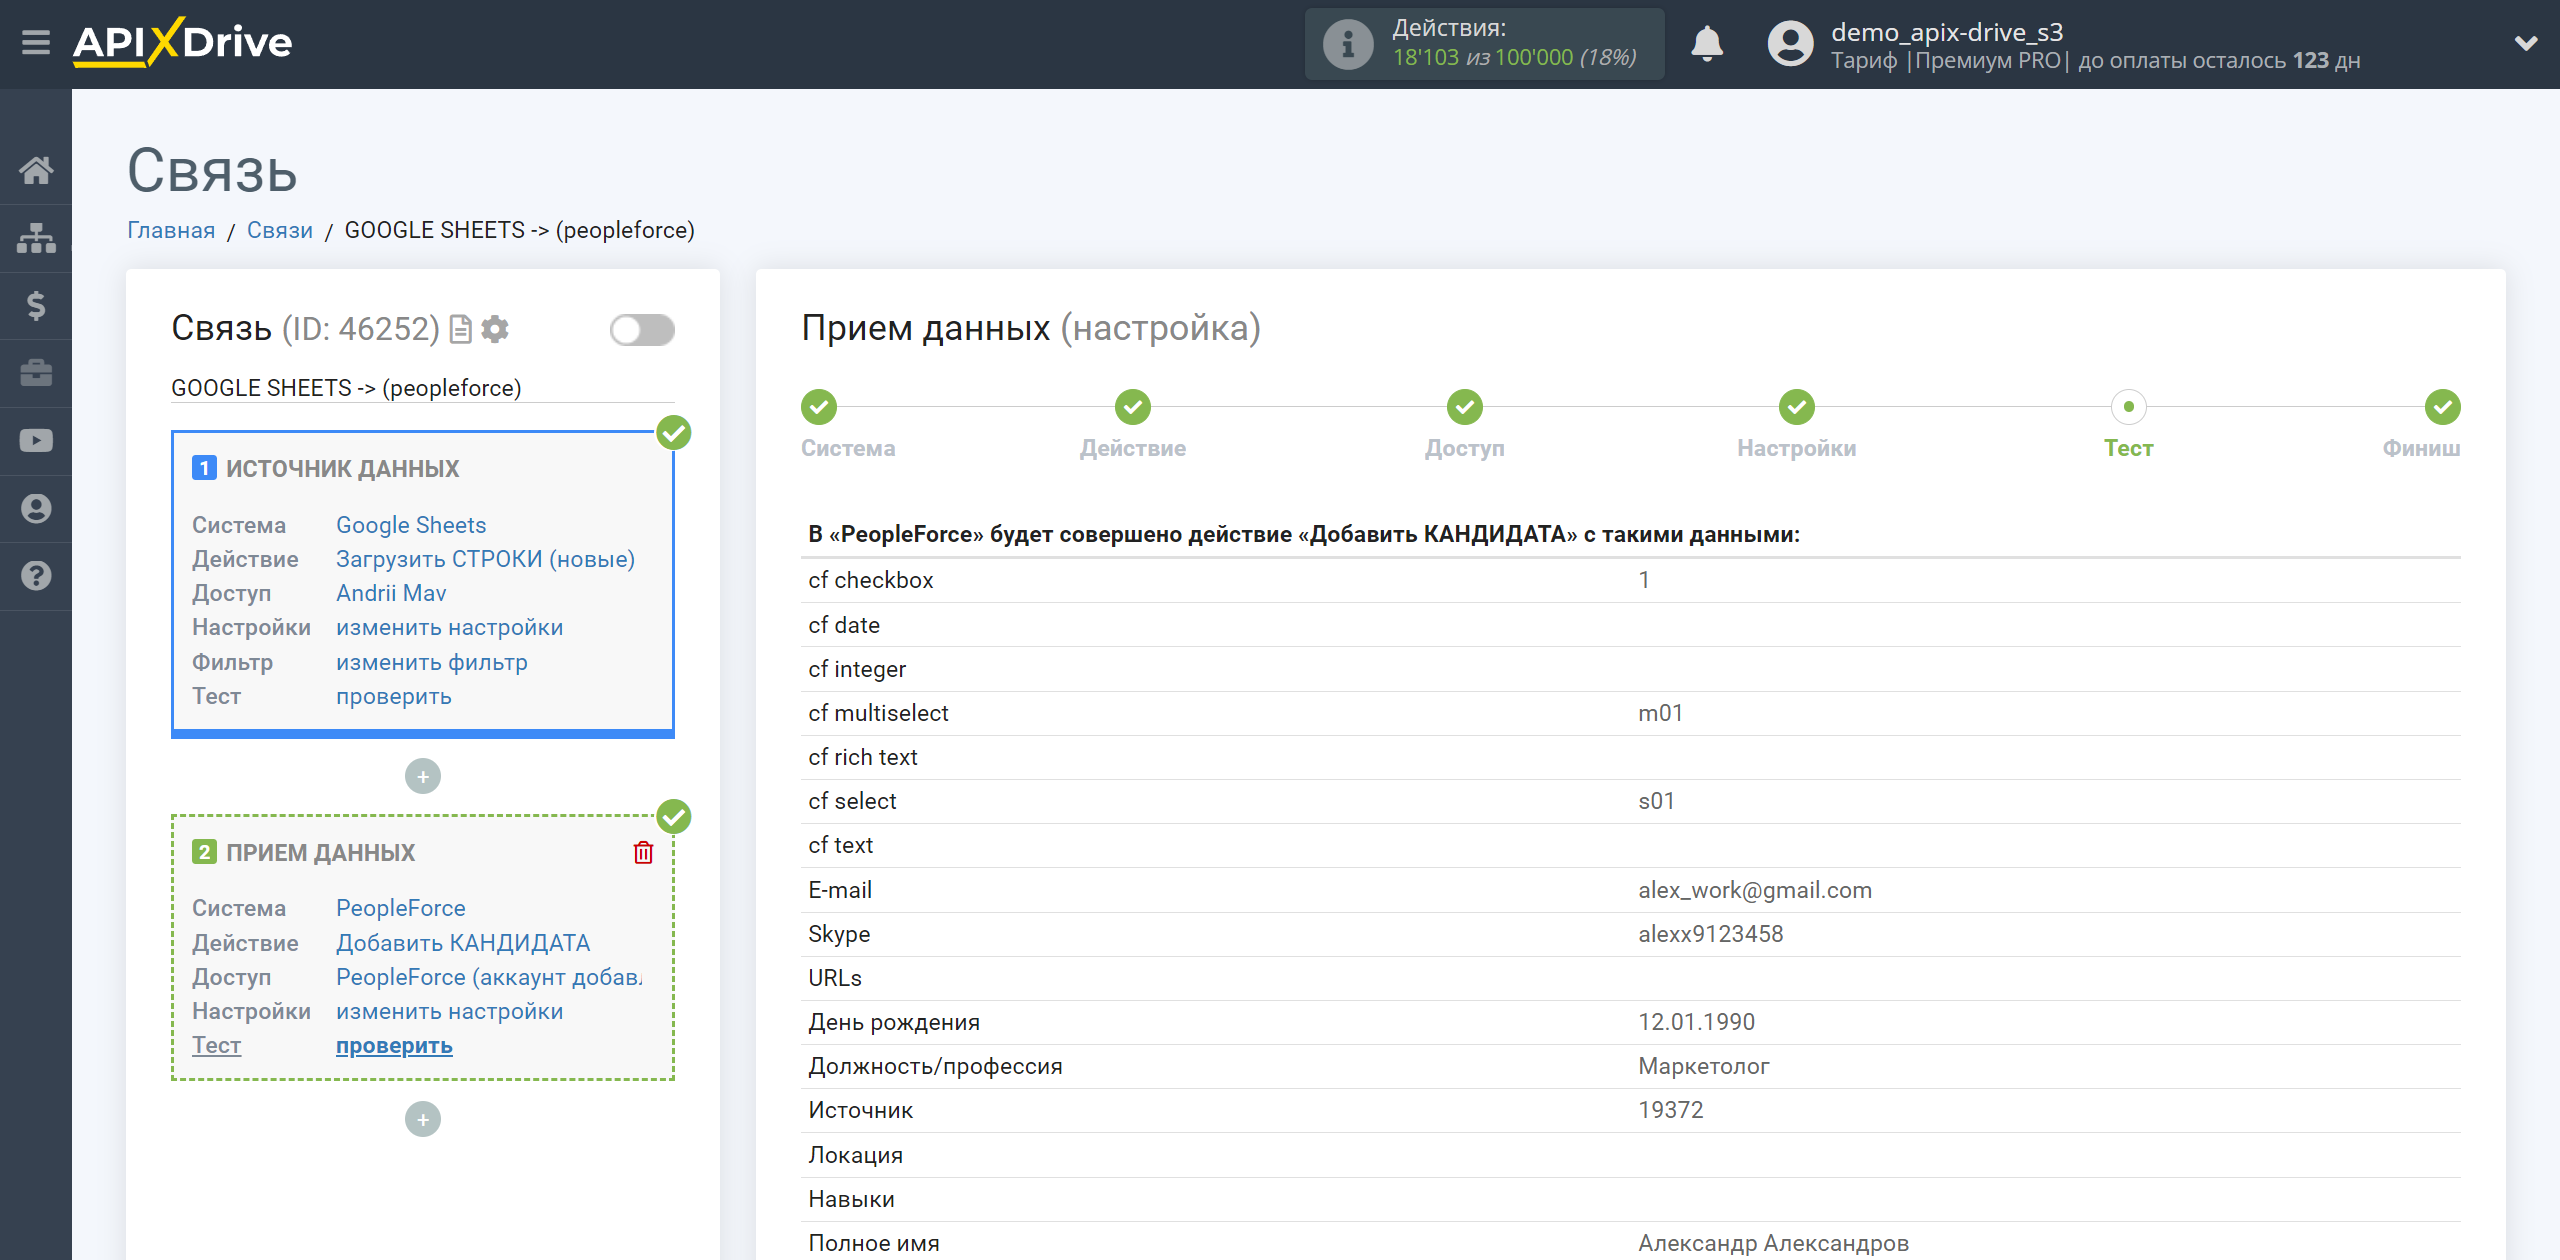
Task: Copy connection via document icon
Action: pyautogui.click(x=460, y=329)
